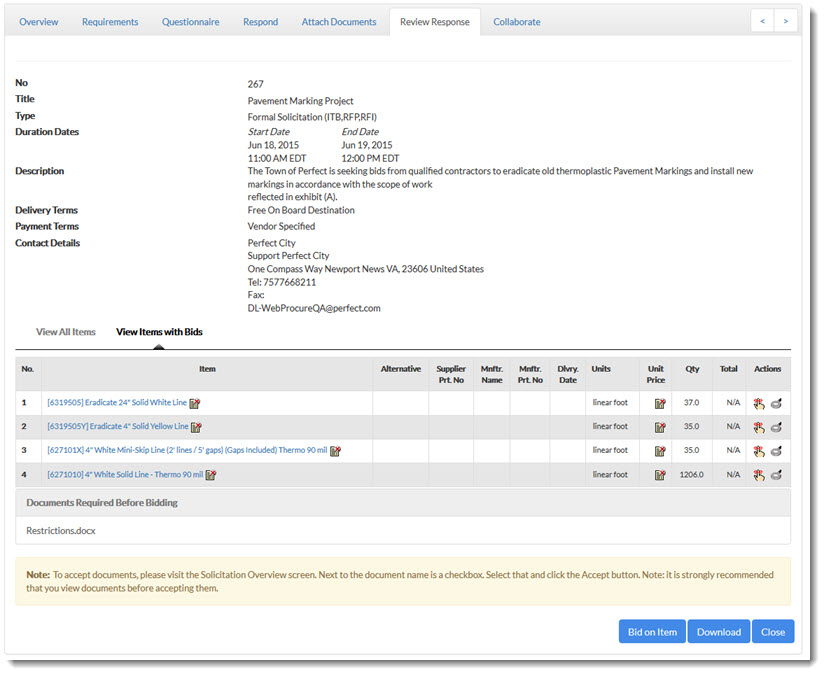Screen dimensions: 825x675
Task: Click the grey action icon in row 2
Action: pyautogui.click(x=776, y=427)
